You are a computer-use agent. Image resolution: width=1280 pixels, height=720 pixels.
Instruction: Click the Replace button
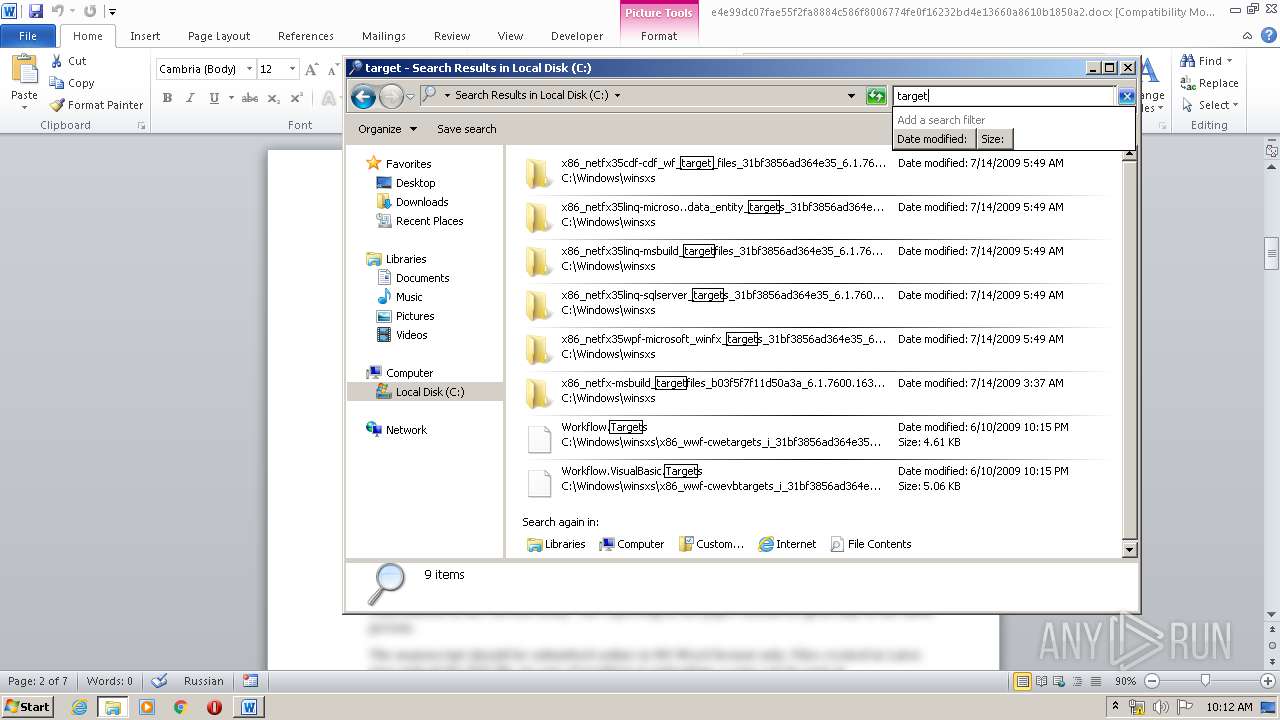click(x=1209, y=83)
